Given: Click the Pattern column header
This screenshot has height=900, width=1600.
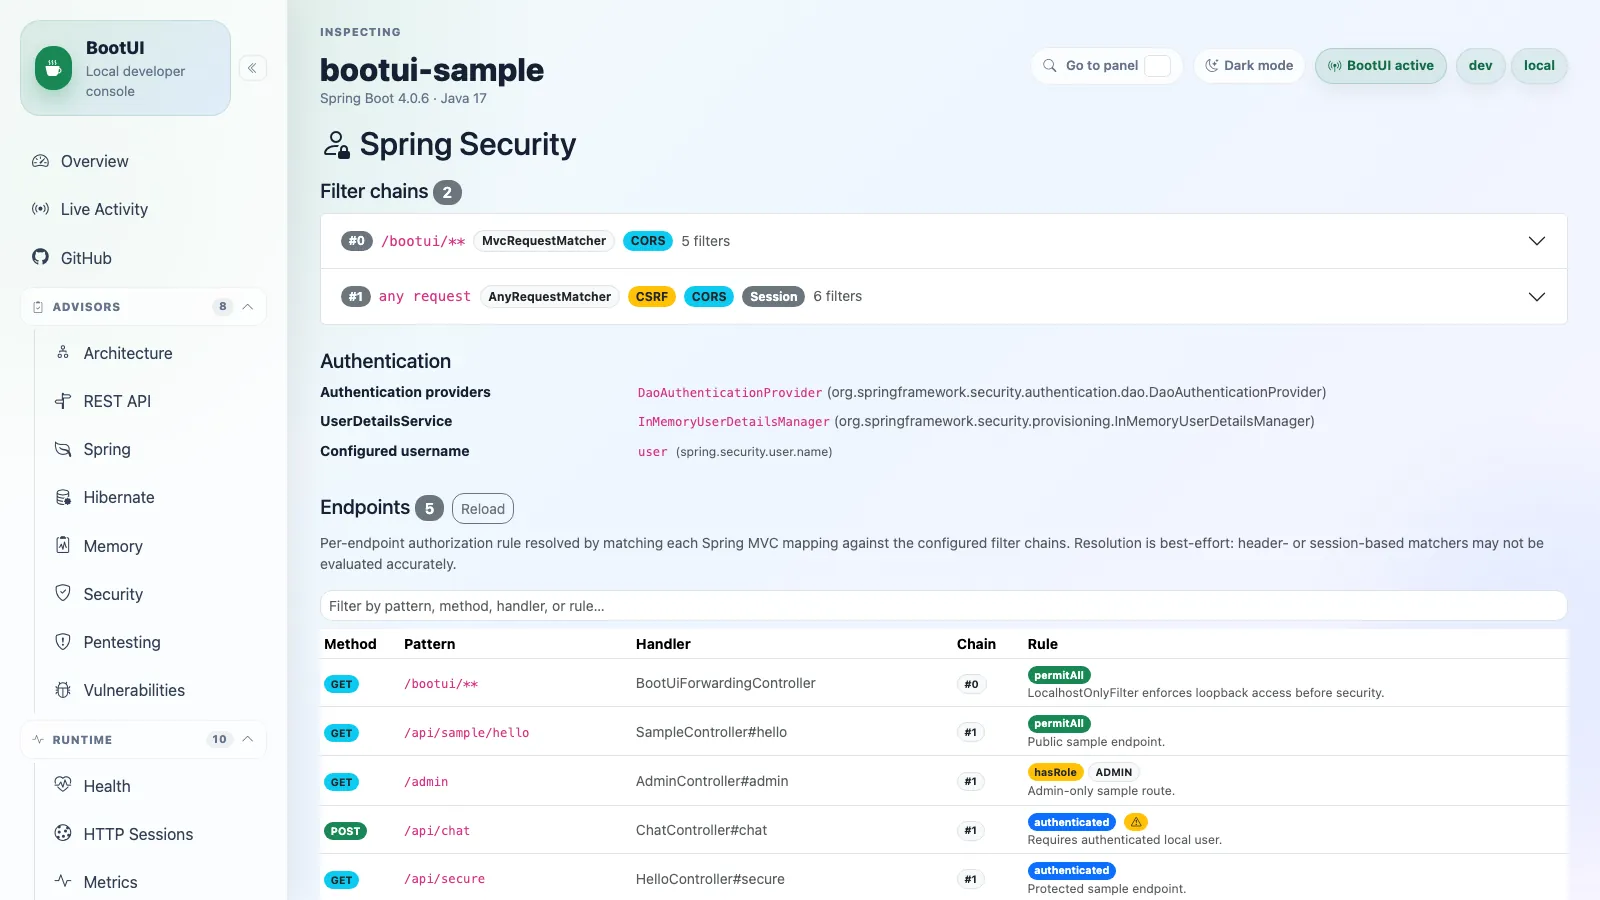Looking at the screenshot, I should coord(429,644).
